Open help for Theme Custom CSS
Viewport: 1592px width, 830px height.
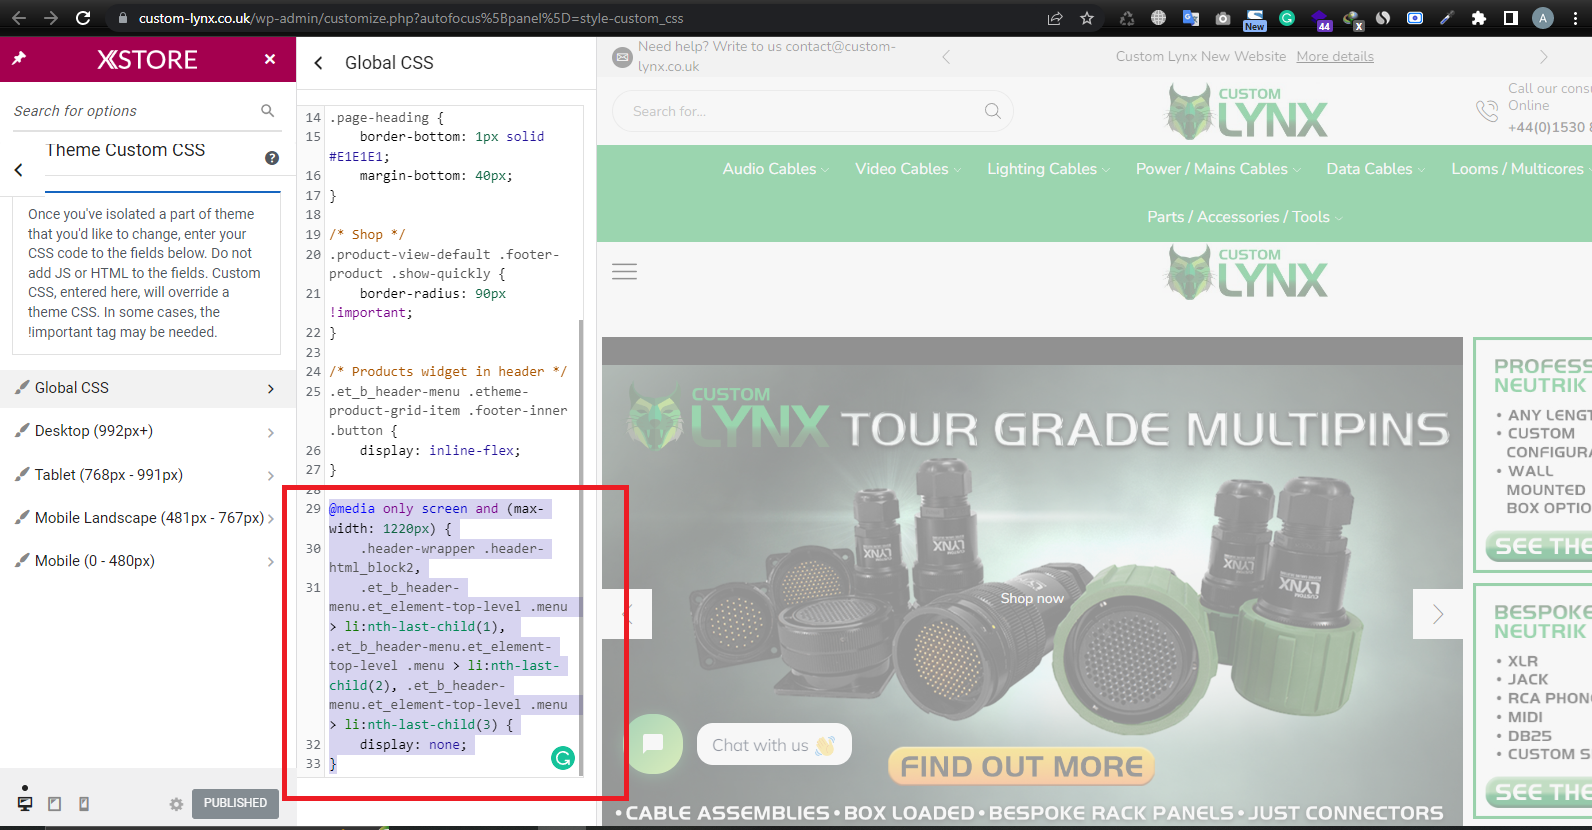272,158
